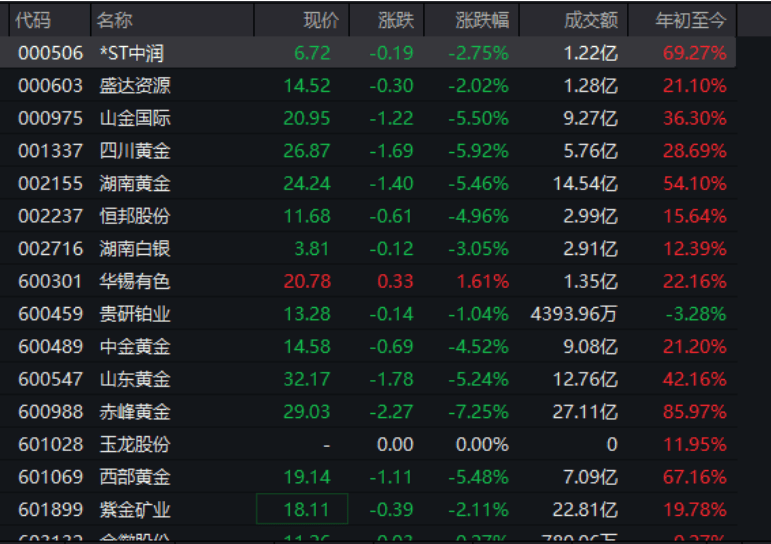771x544 pixels.
Task: Click stock code 002237
Action: [x=50, y=216]
